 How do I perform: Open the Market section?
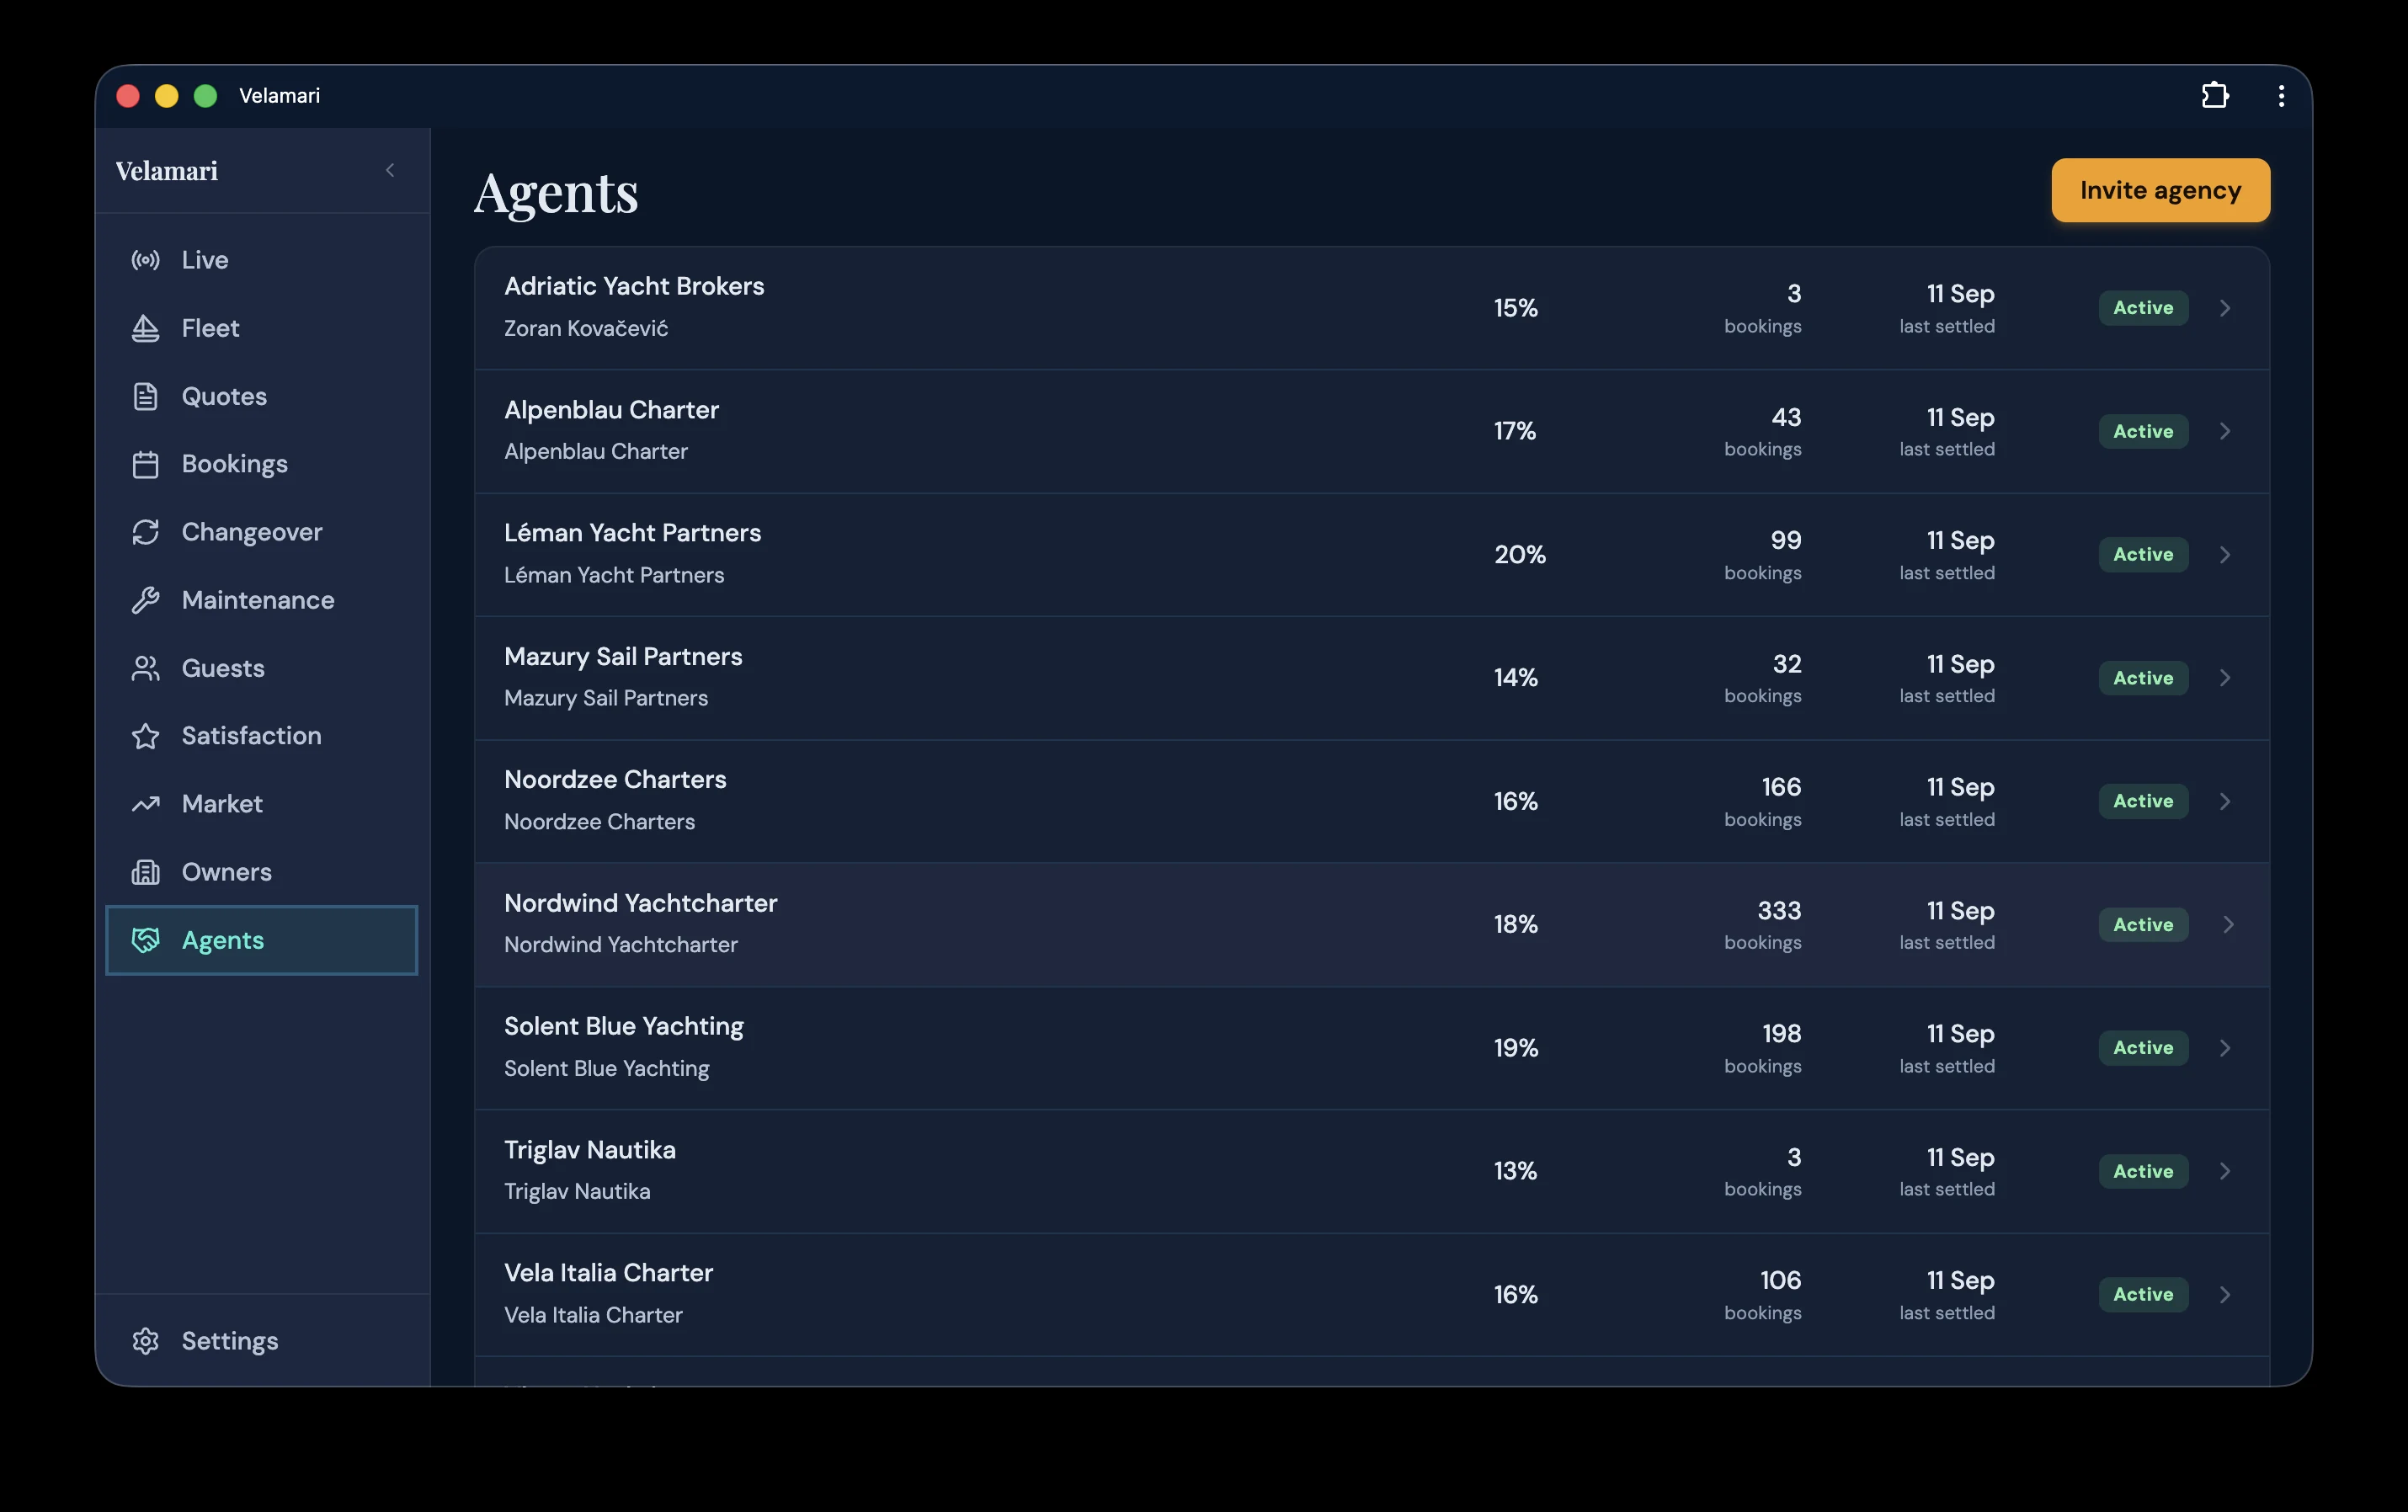tap(262, 804)
